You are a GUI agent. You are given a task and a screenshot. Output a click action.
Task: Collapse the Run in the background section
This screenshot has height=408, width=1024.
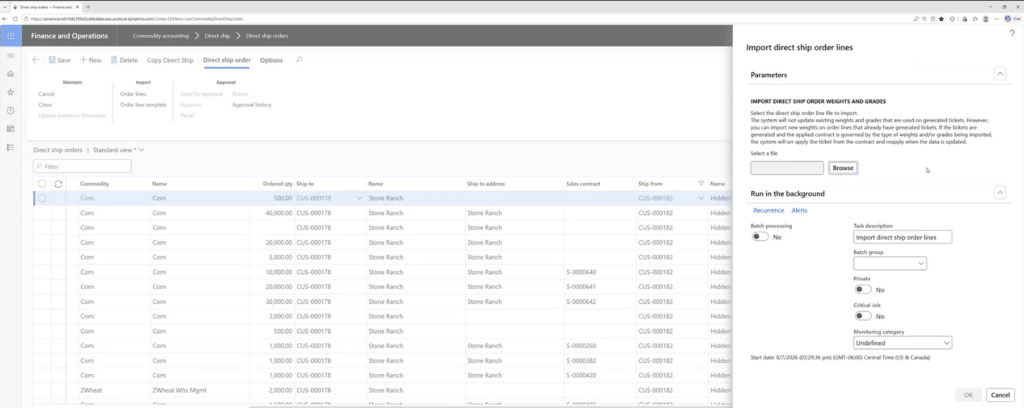(999, 193)
